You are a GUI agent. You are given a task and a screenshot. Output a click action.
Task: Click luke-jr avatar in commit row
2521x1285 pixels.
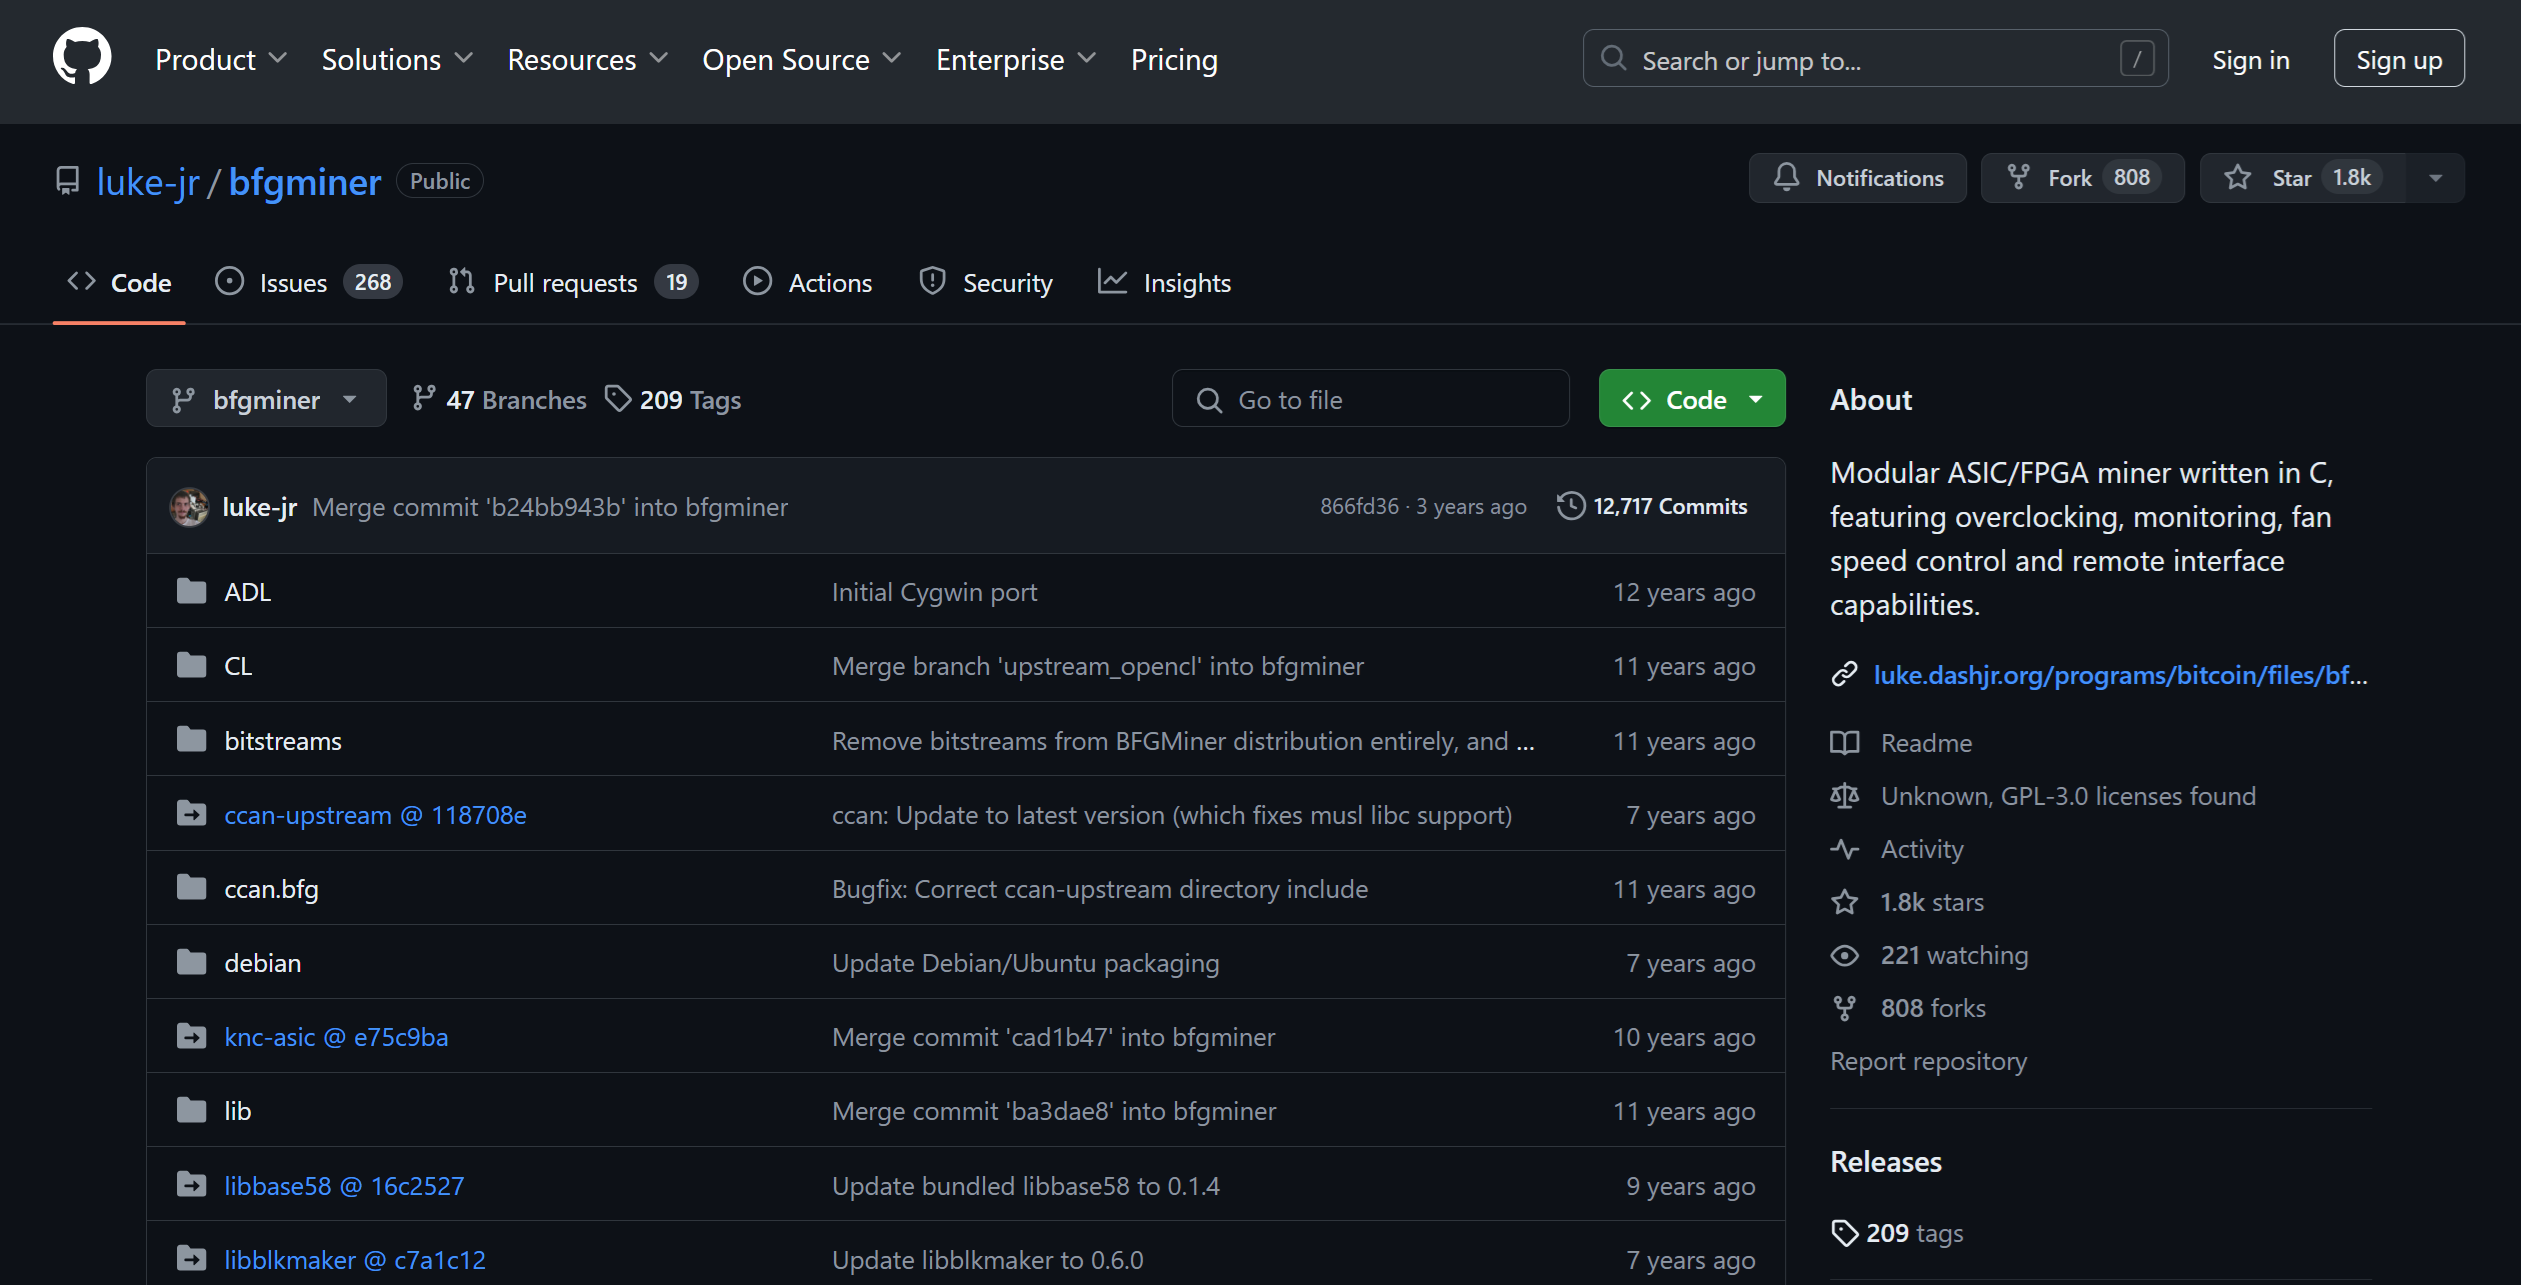coord(189,507)
